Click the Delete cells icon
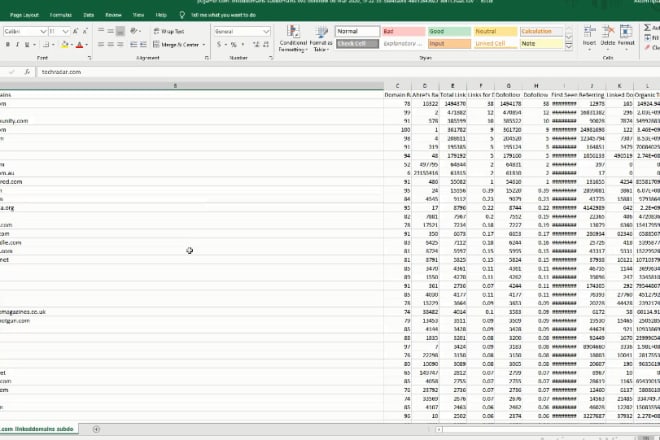This screenshot has height=440, width=660. point(609,38)
